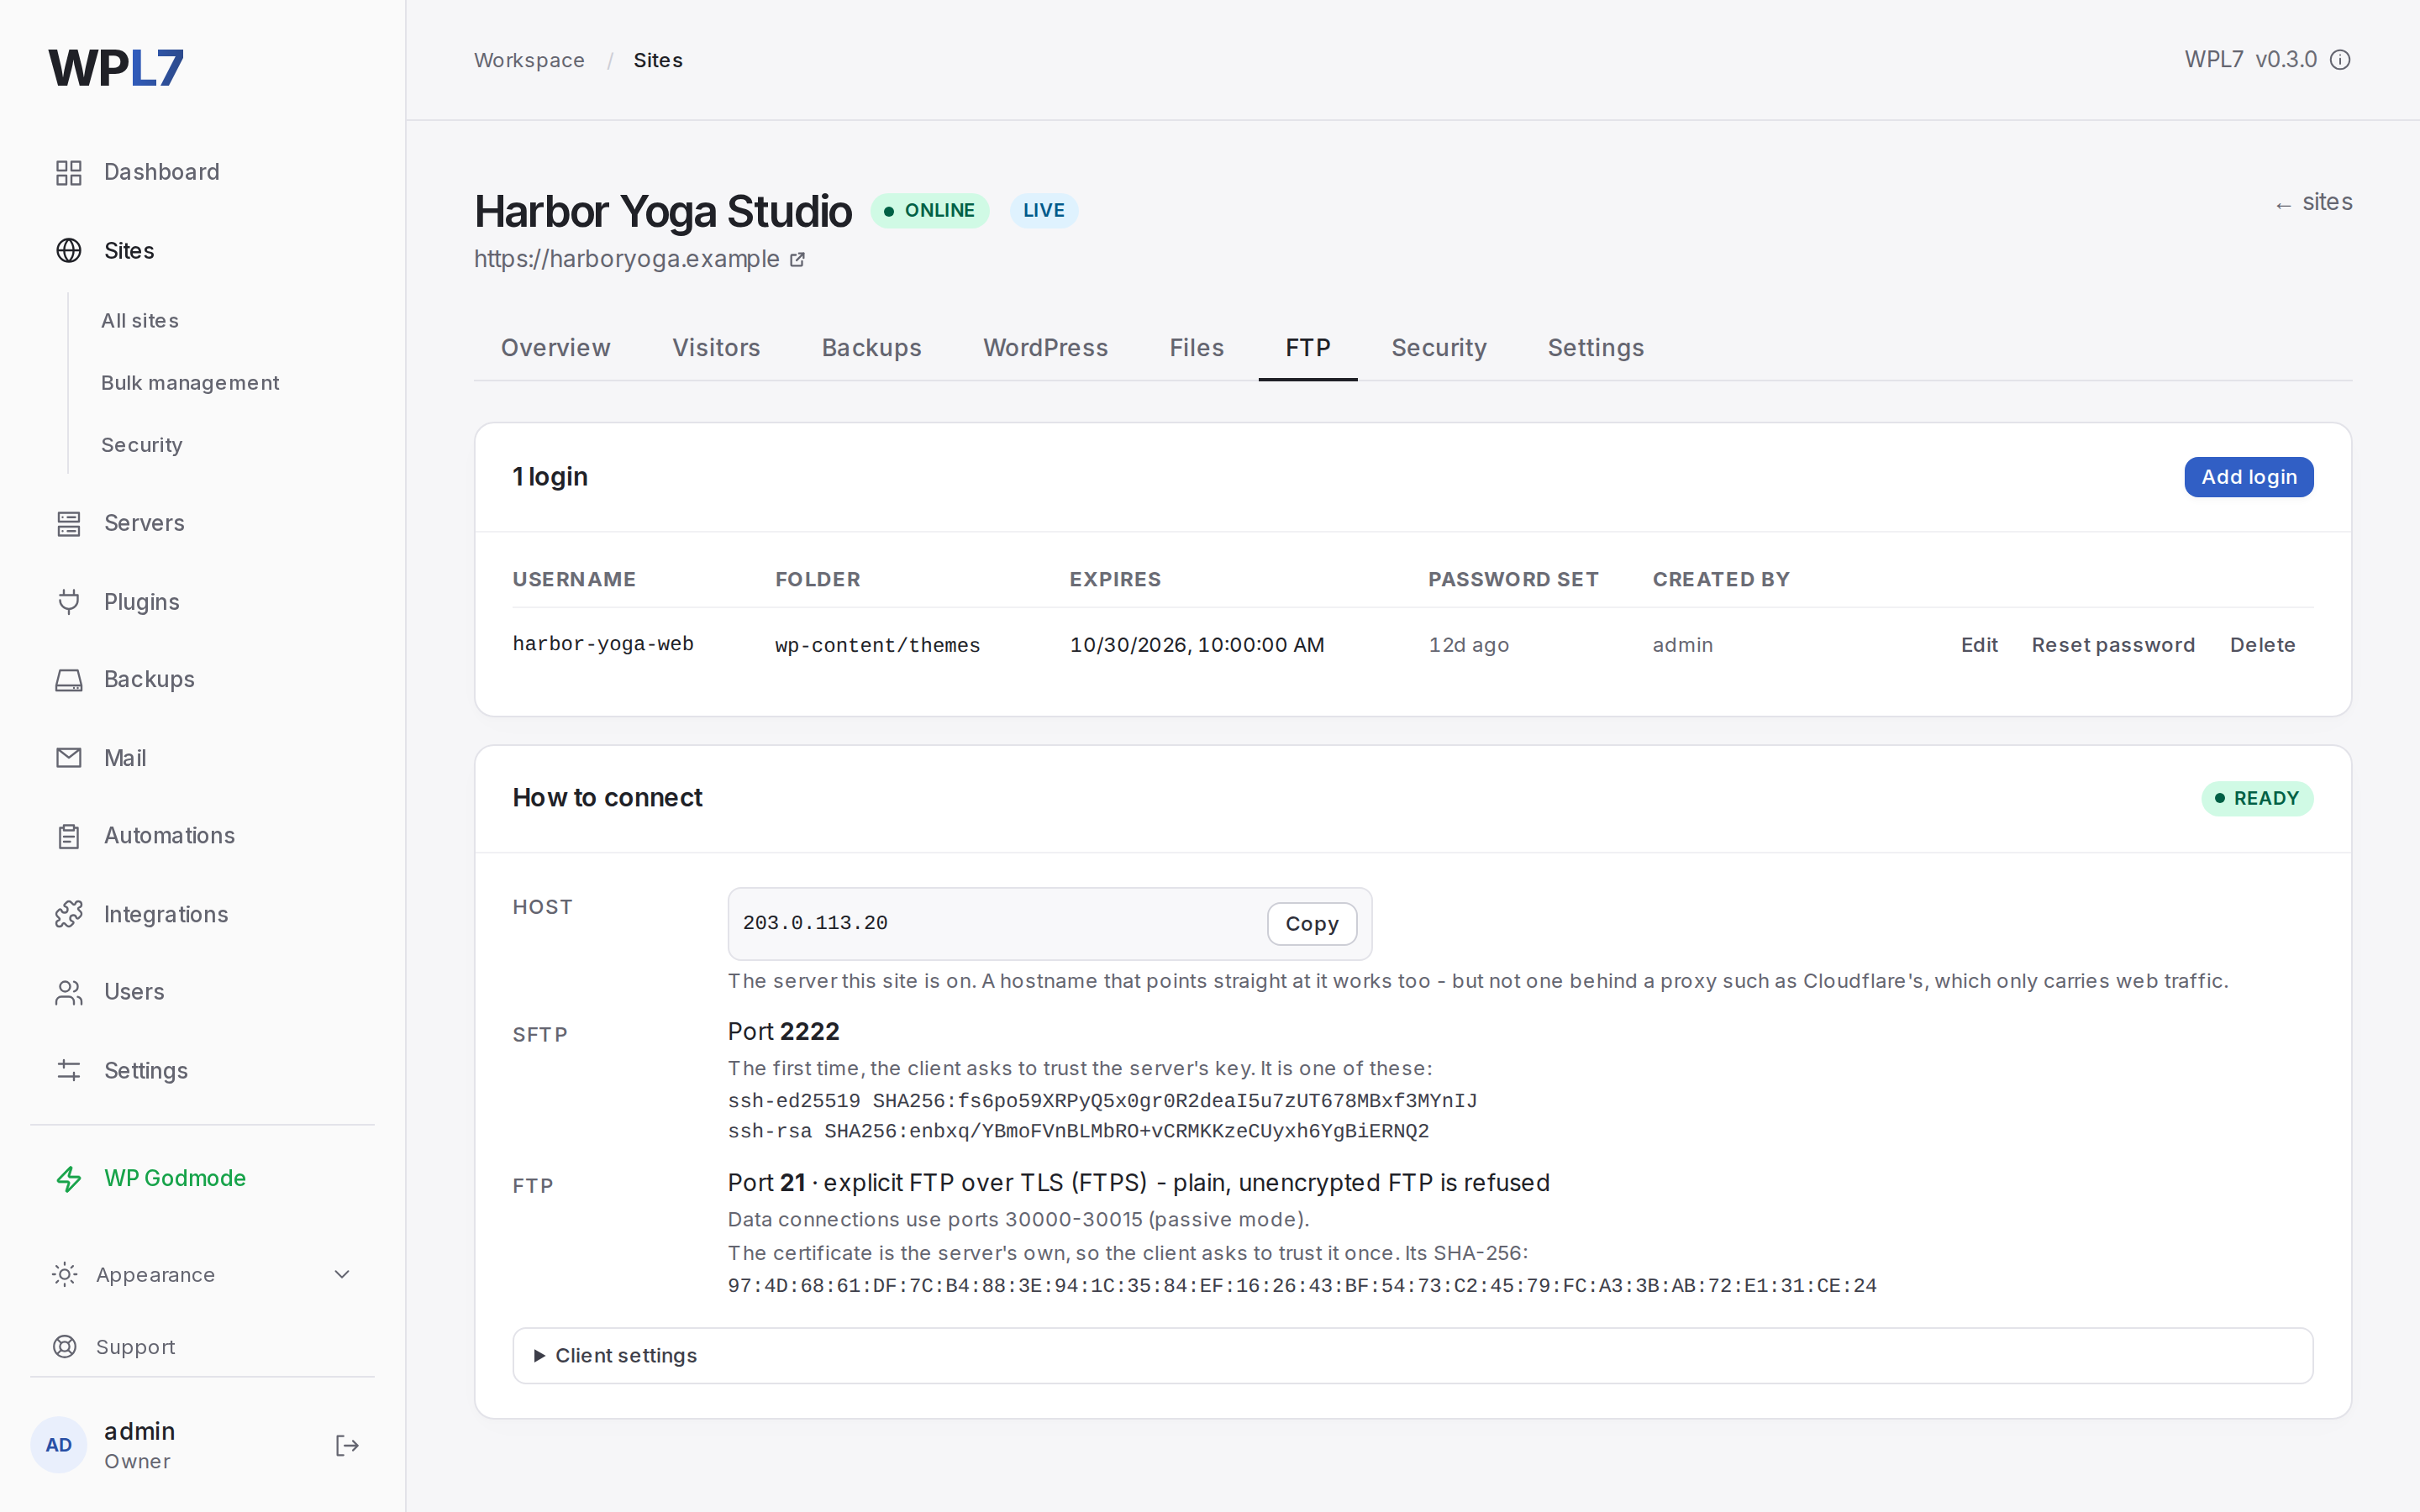Image resolution: width=2420 pixels, height=1512 pixels.
Task: Click the WPL7 logo
Action: (116, 68)
